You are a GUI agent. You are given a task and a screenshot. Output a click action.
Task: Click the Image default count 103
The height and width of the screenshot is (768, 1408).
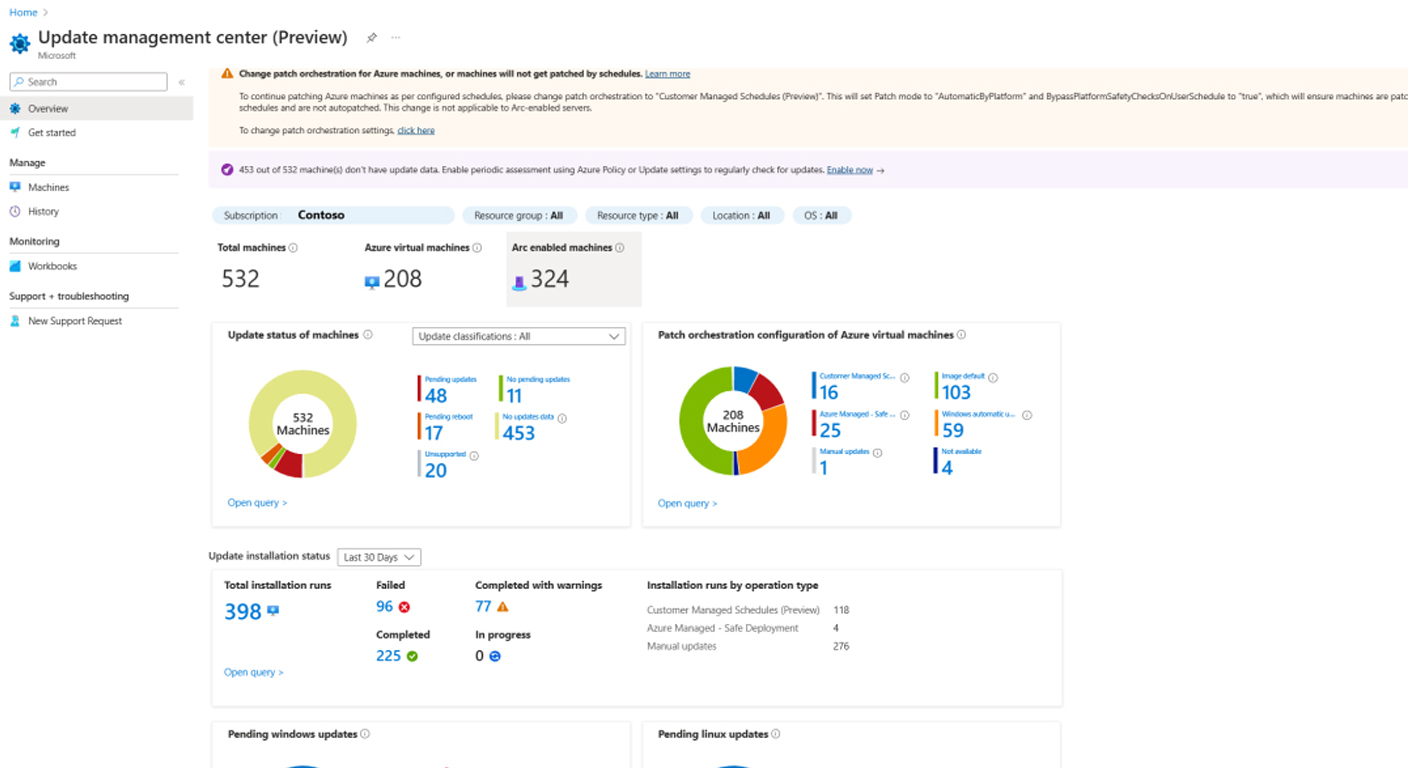(x=956, y=393)
